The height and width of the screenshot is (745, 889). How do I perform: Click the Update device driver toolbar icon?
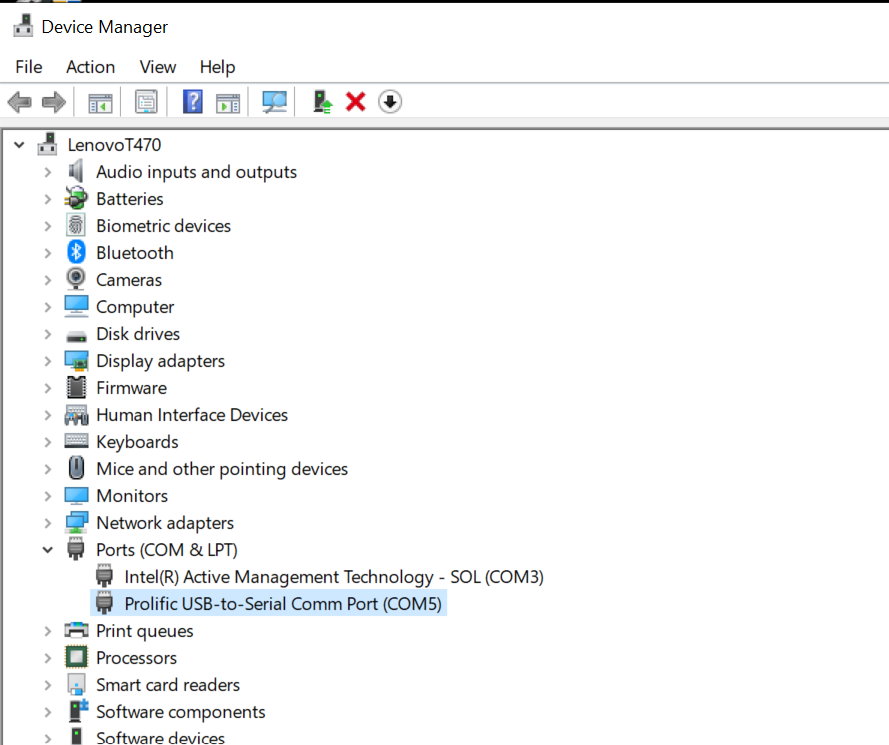(322, 102)
